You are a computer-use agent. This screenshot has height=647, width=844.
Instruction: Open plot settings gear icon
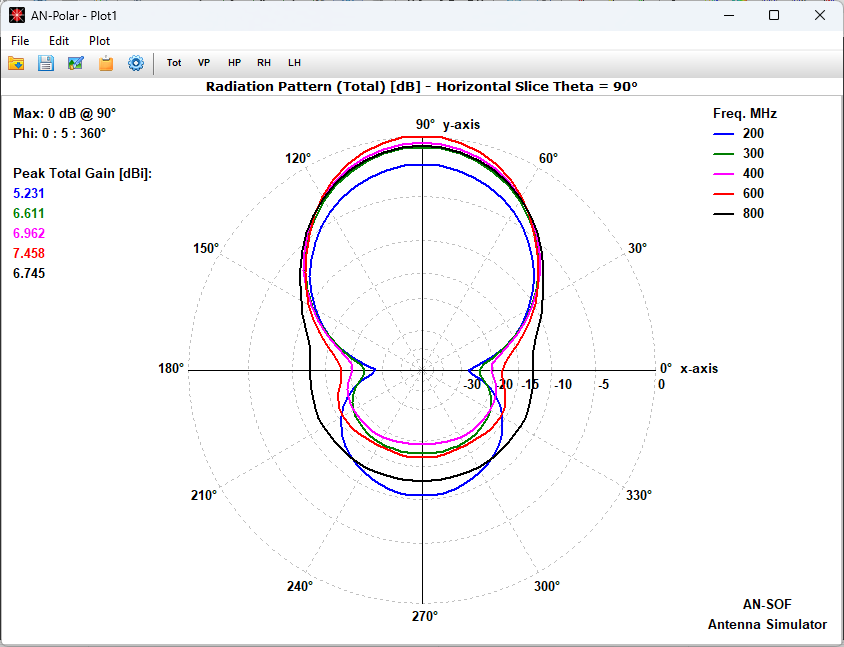pos(136,63)
